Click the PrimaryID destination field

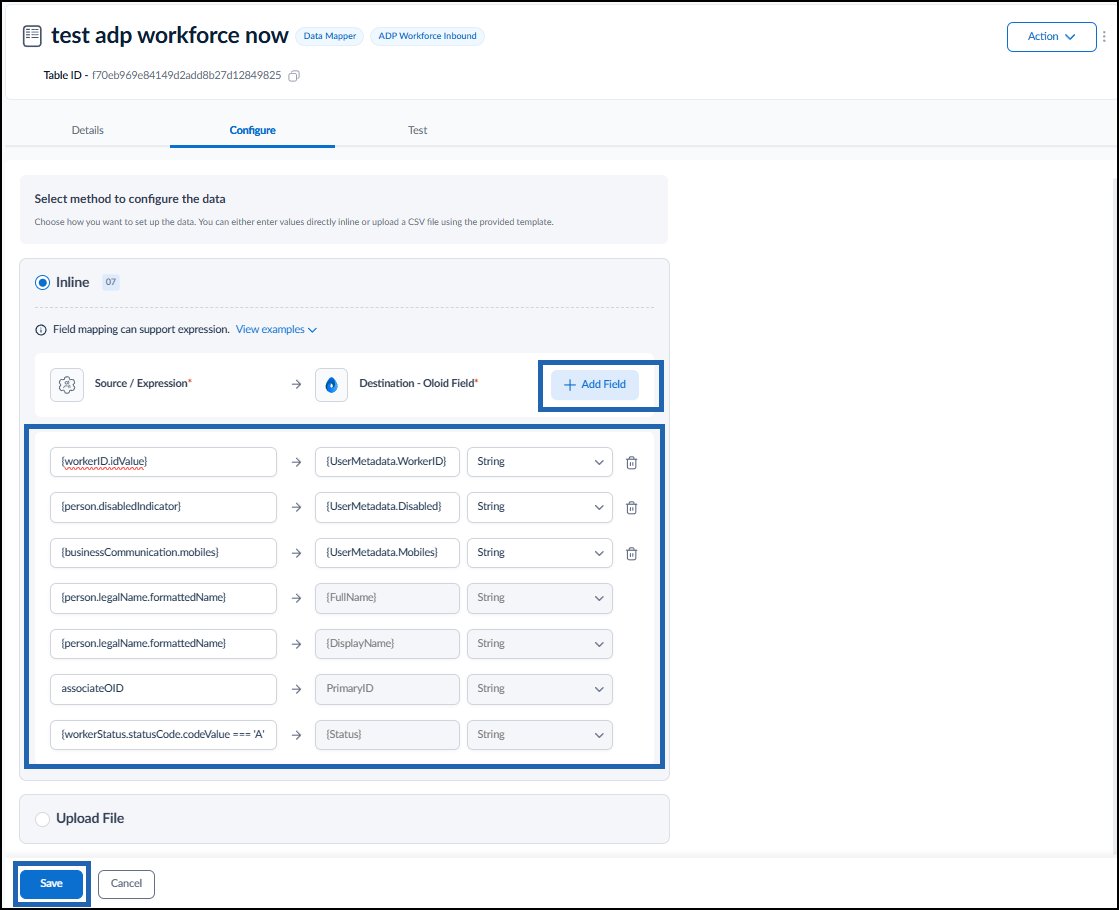387,689
